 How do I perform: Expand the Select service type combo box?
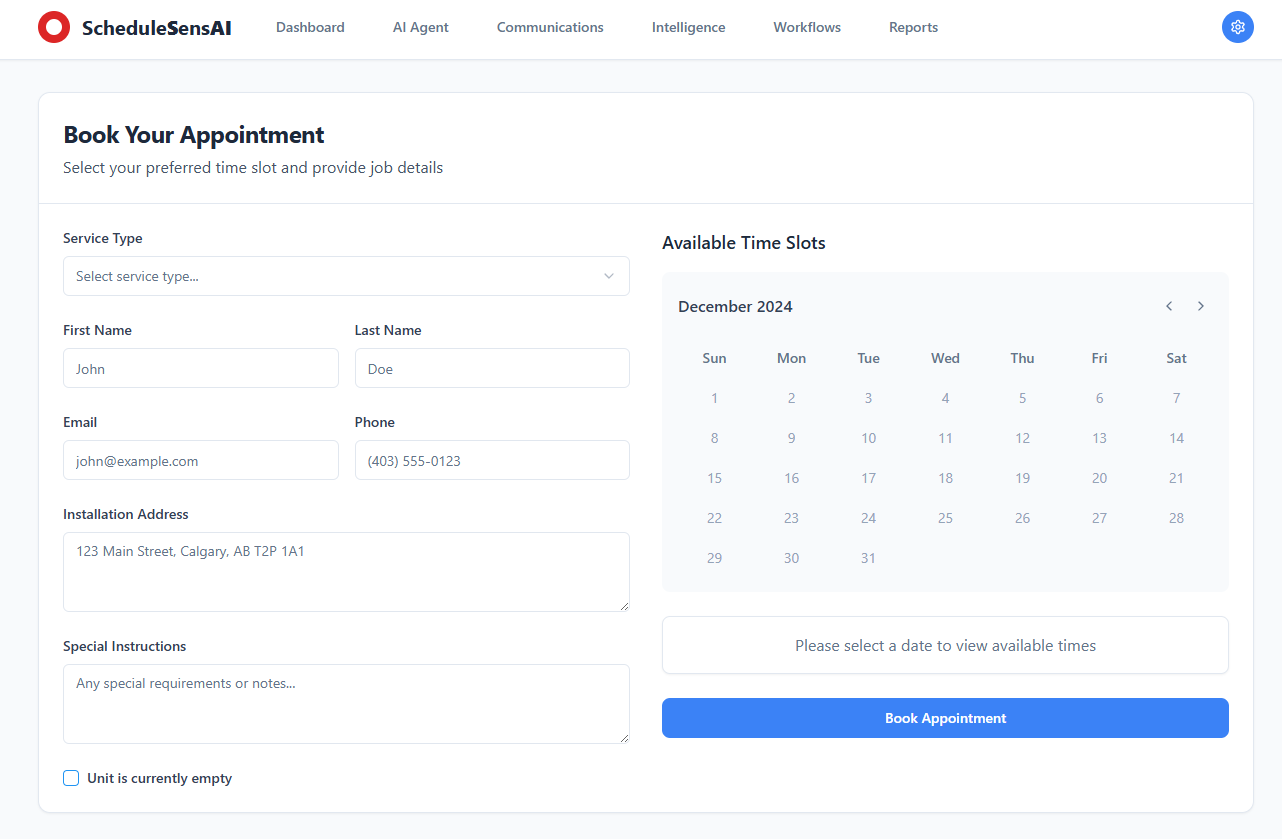click(346, 276)
